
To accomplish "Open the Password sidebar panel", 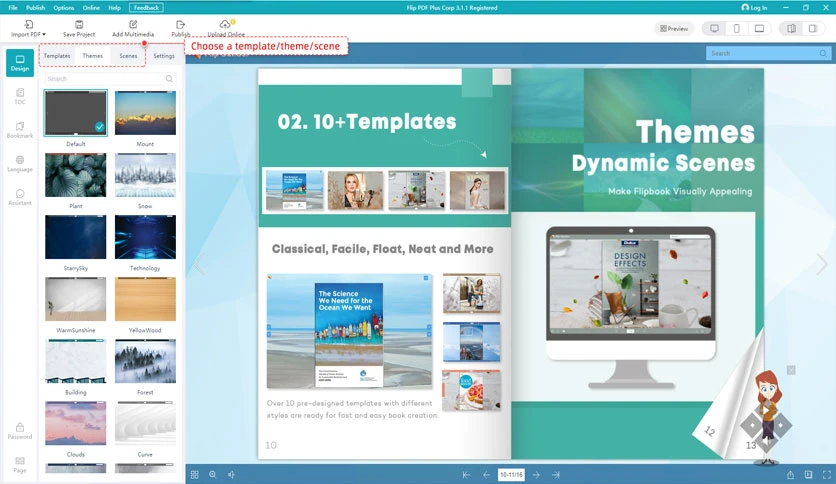I will tap(20, 431).
